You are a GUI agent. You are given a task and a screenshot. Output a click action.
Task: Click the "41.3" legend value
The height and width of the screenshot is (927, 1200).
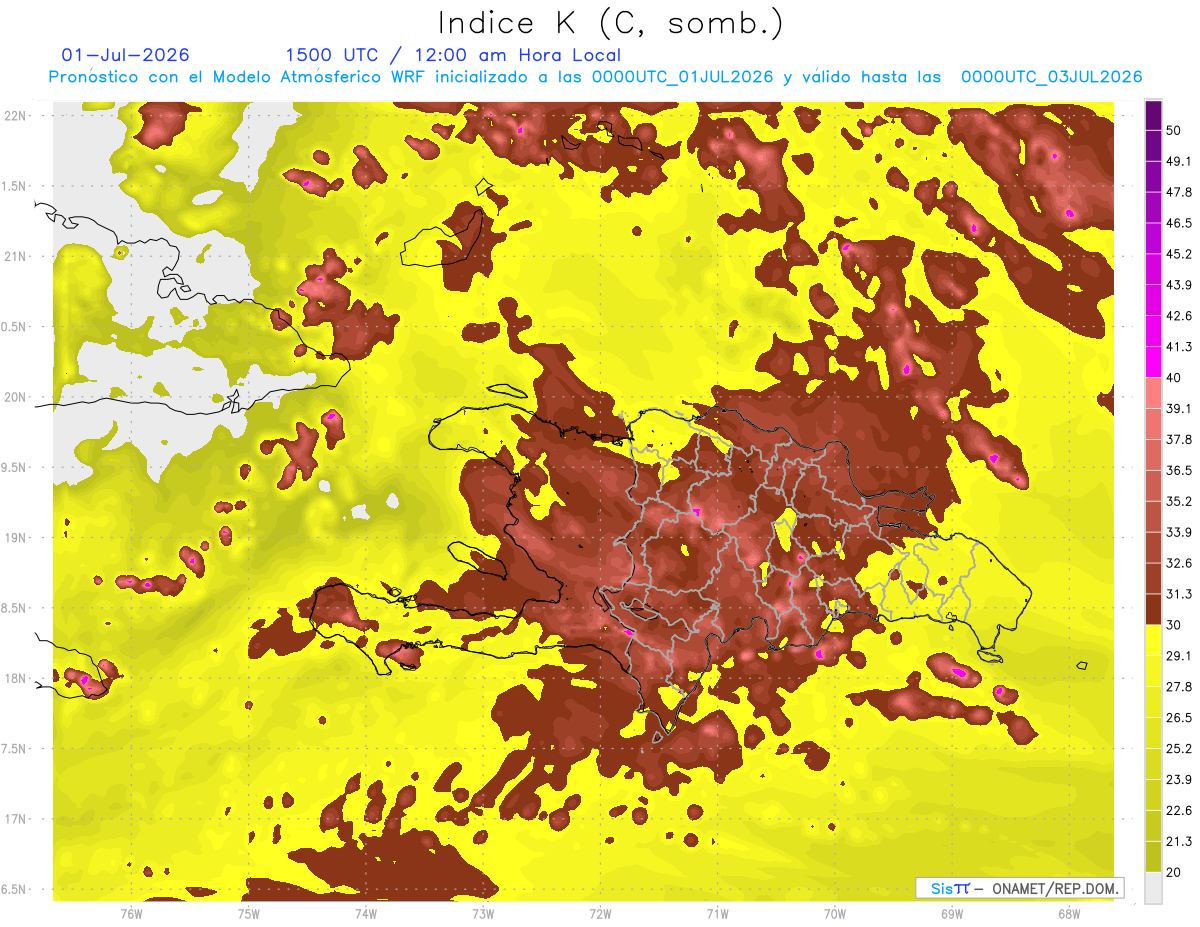pos(1178,347)
